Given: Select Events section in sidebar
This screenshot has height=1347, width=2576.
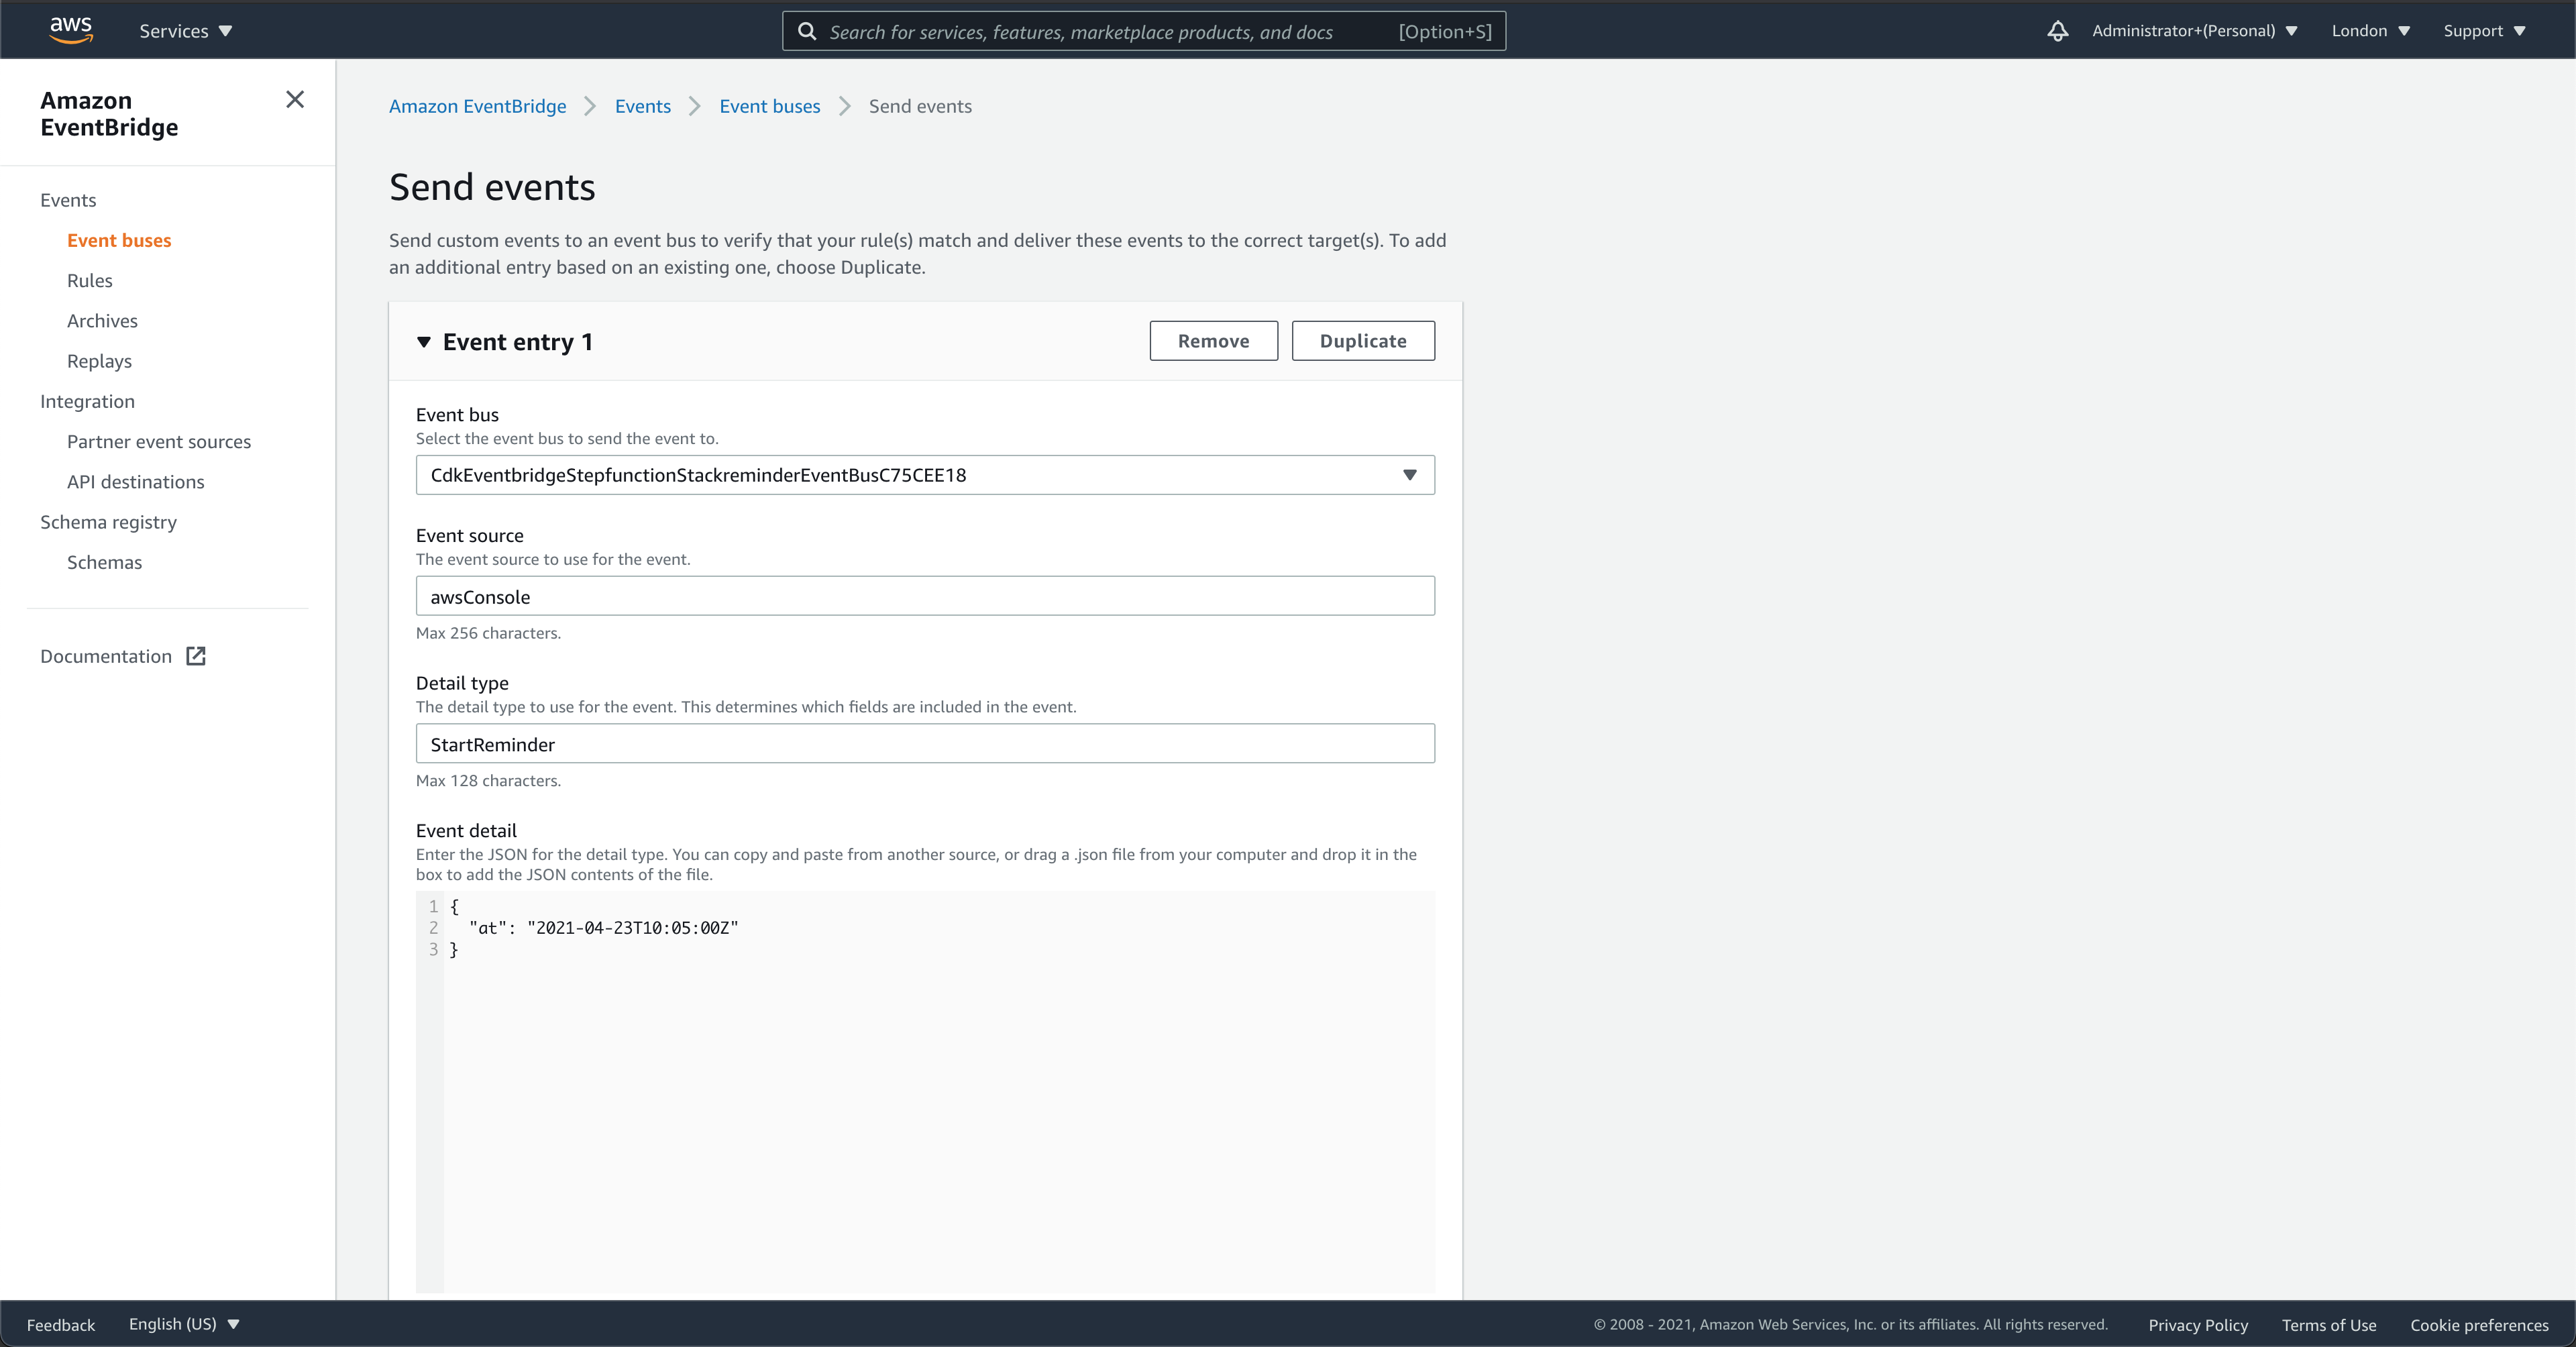Looking at the screenshot, I should tap(68, 200).
